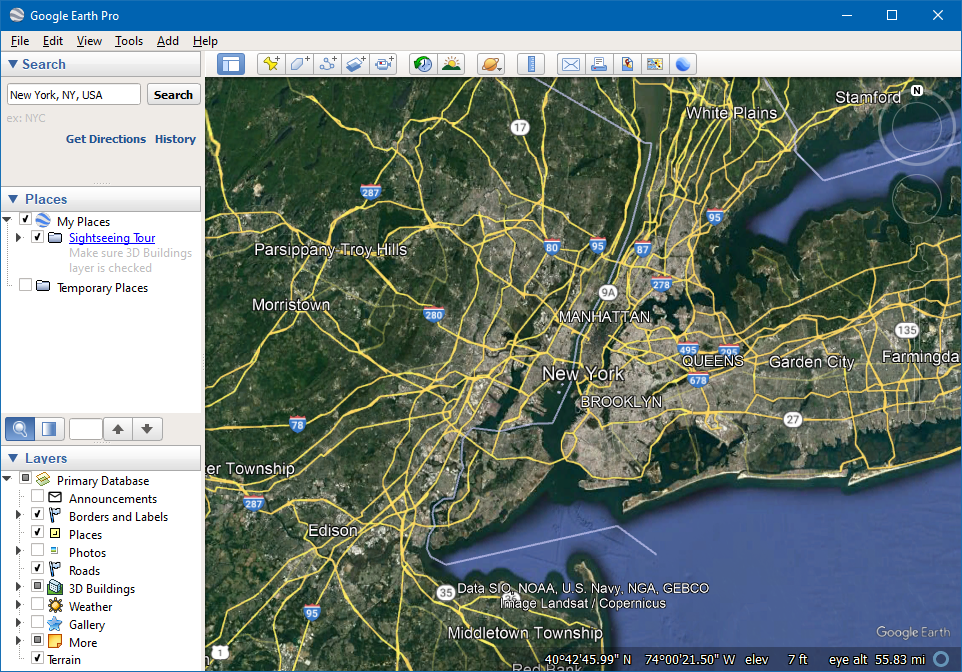Open the Tools menu
This screenshot has width=962, height=672.
click(128, 41)
